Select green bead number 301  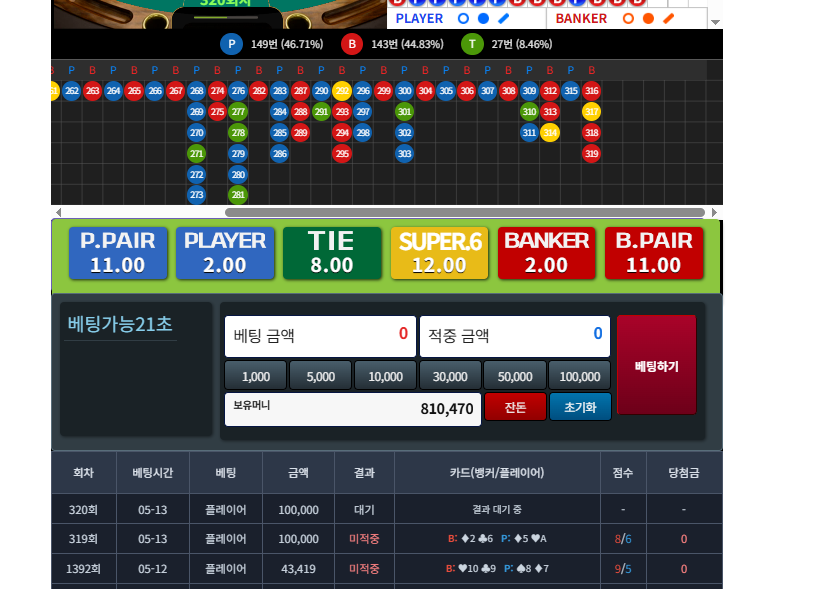[404, 112]
